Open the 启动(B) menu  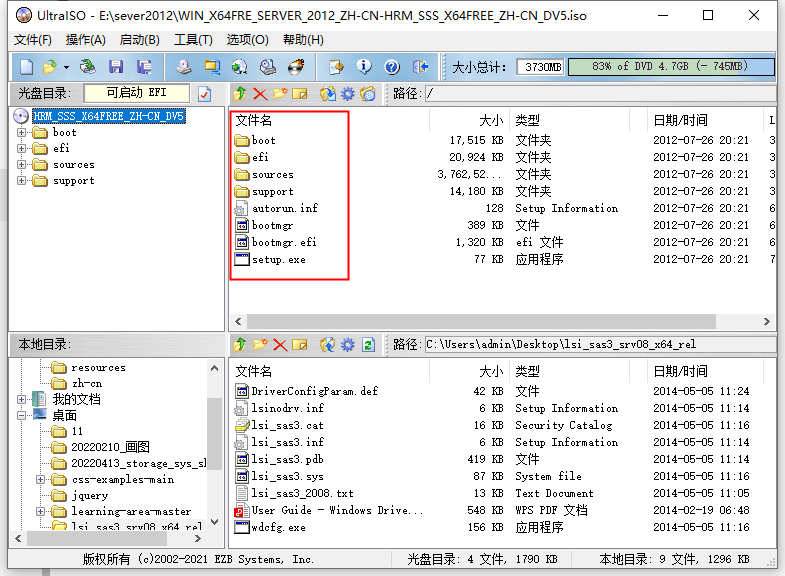point(140,40)
